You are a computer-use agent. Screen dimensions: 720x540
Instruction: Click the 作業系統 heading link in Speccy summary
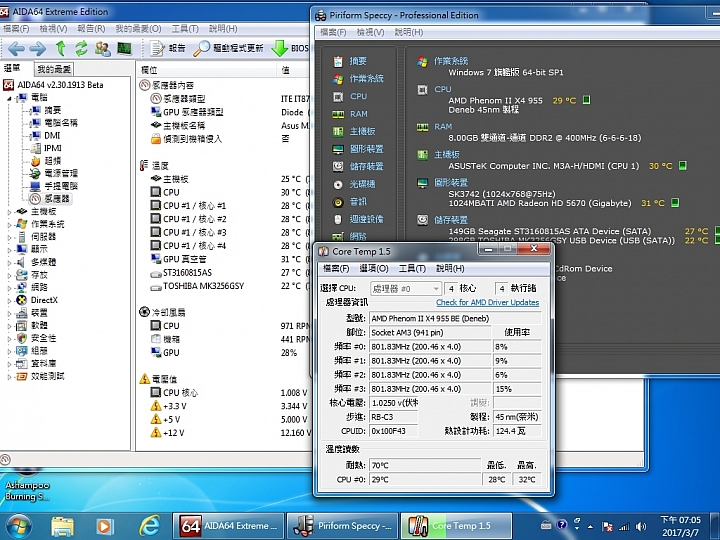point(451,61)
